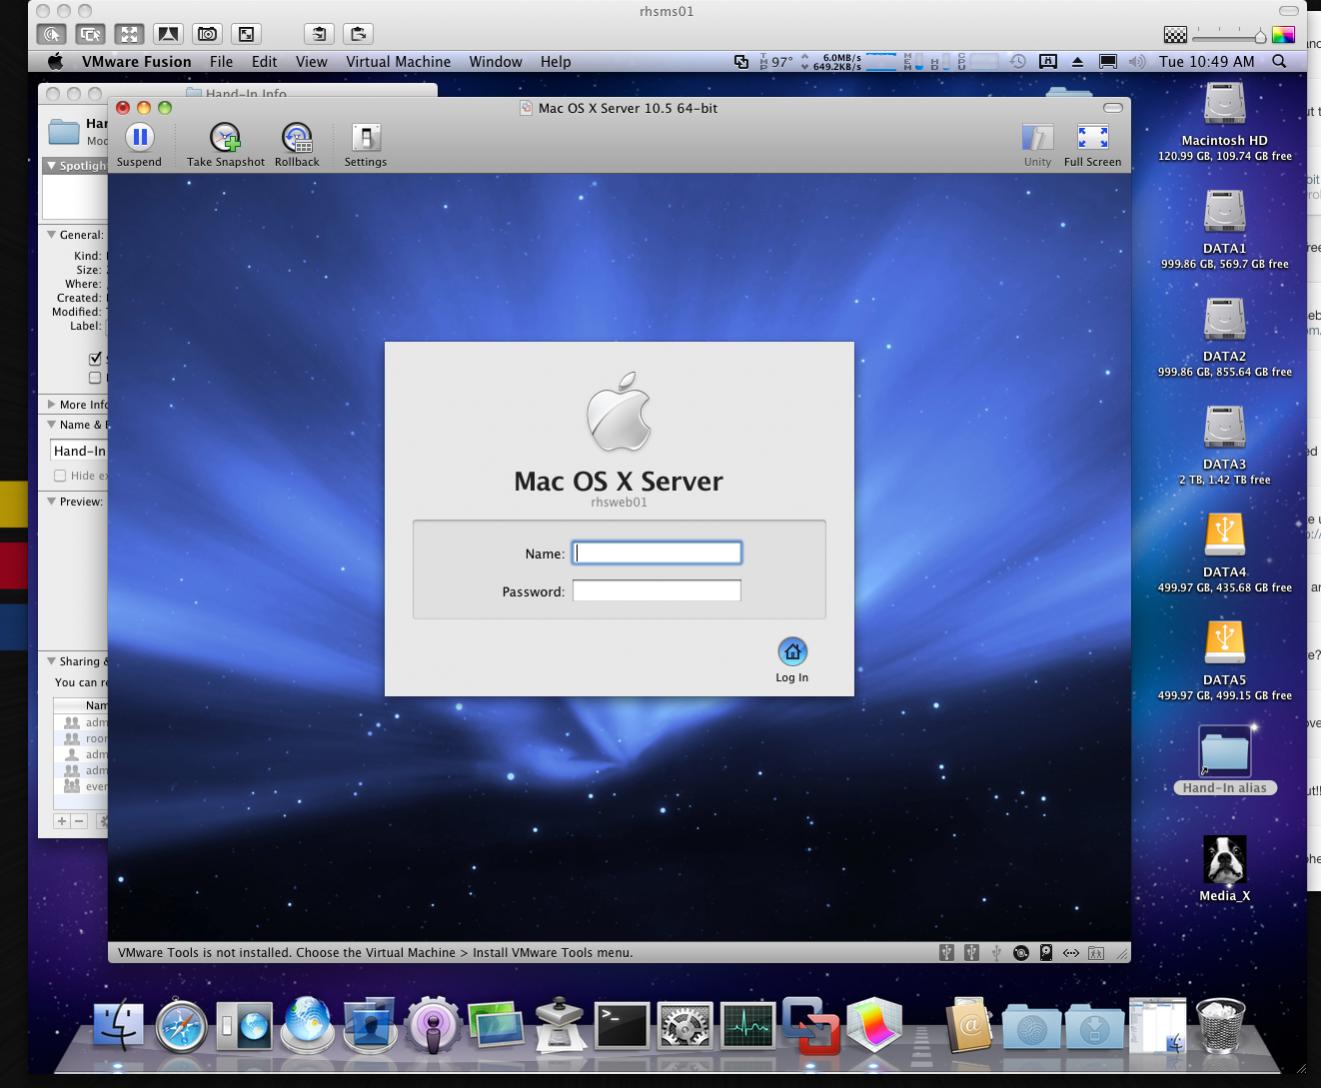Screen dimensions: 1321x1088
Task: Open System Preferences from the Dock
Action: click(685, 1026)
